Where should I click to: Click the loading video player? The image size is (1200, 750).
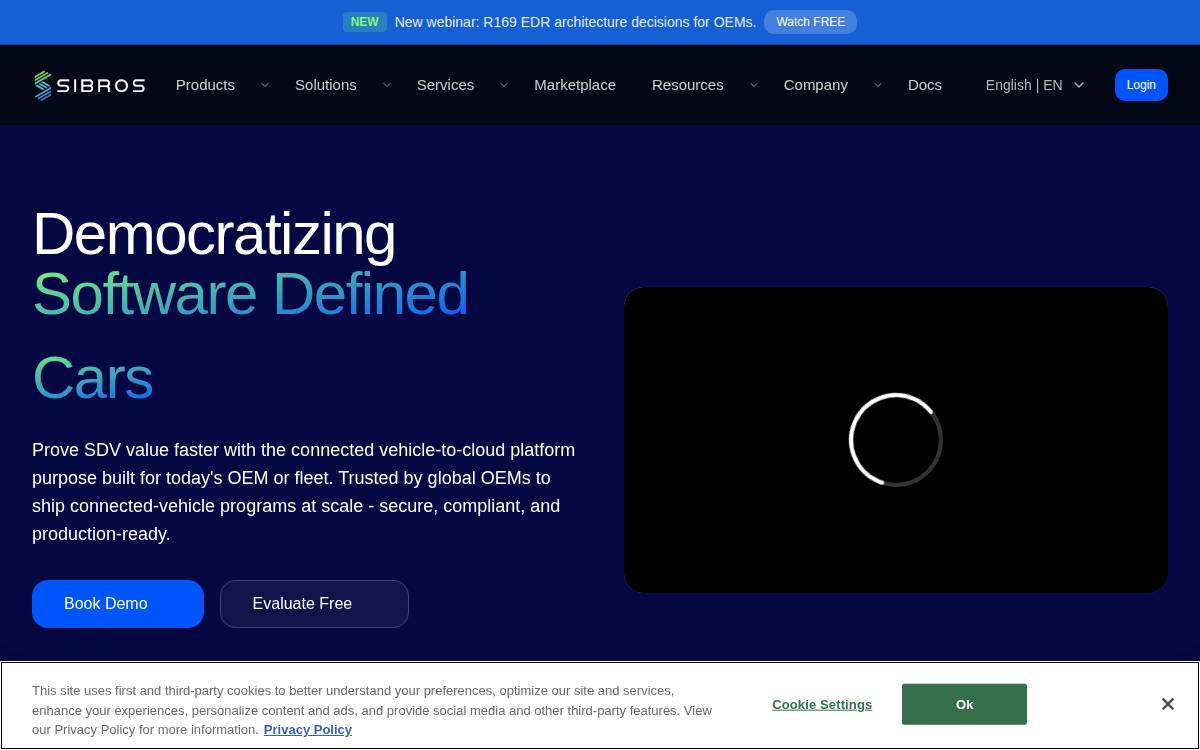coord(896,440)
